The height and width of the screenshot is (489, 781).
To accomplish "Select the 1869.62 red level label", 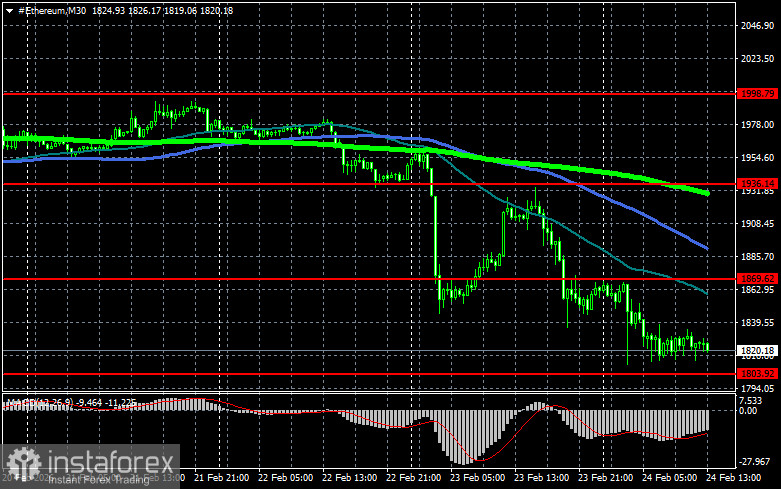I will 757,279.
